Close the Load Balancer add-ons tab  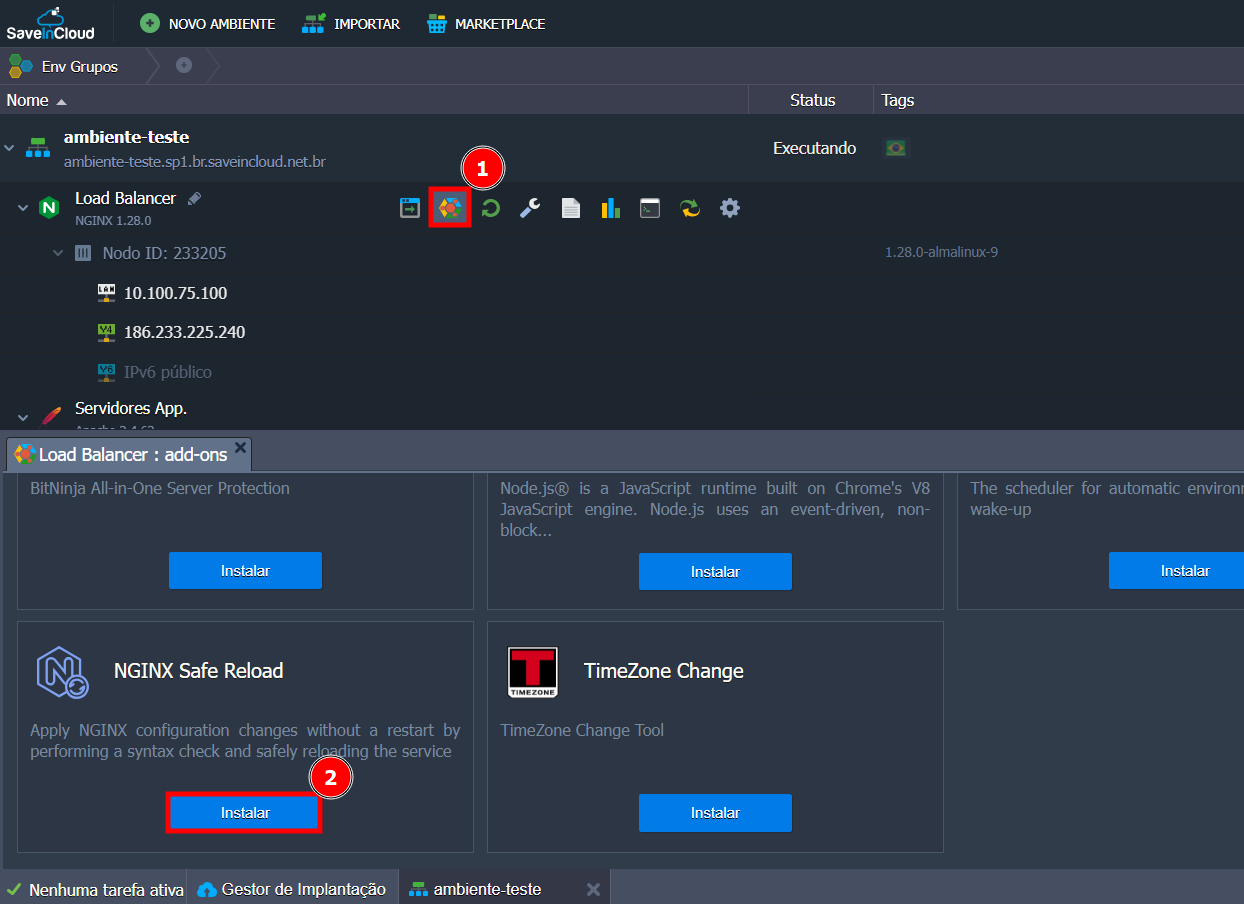(x=240, y=446)
